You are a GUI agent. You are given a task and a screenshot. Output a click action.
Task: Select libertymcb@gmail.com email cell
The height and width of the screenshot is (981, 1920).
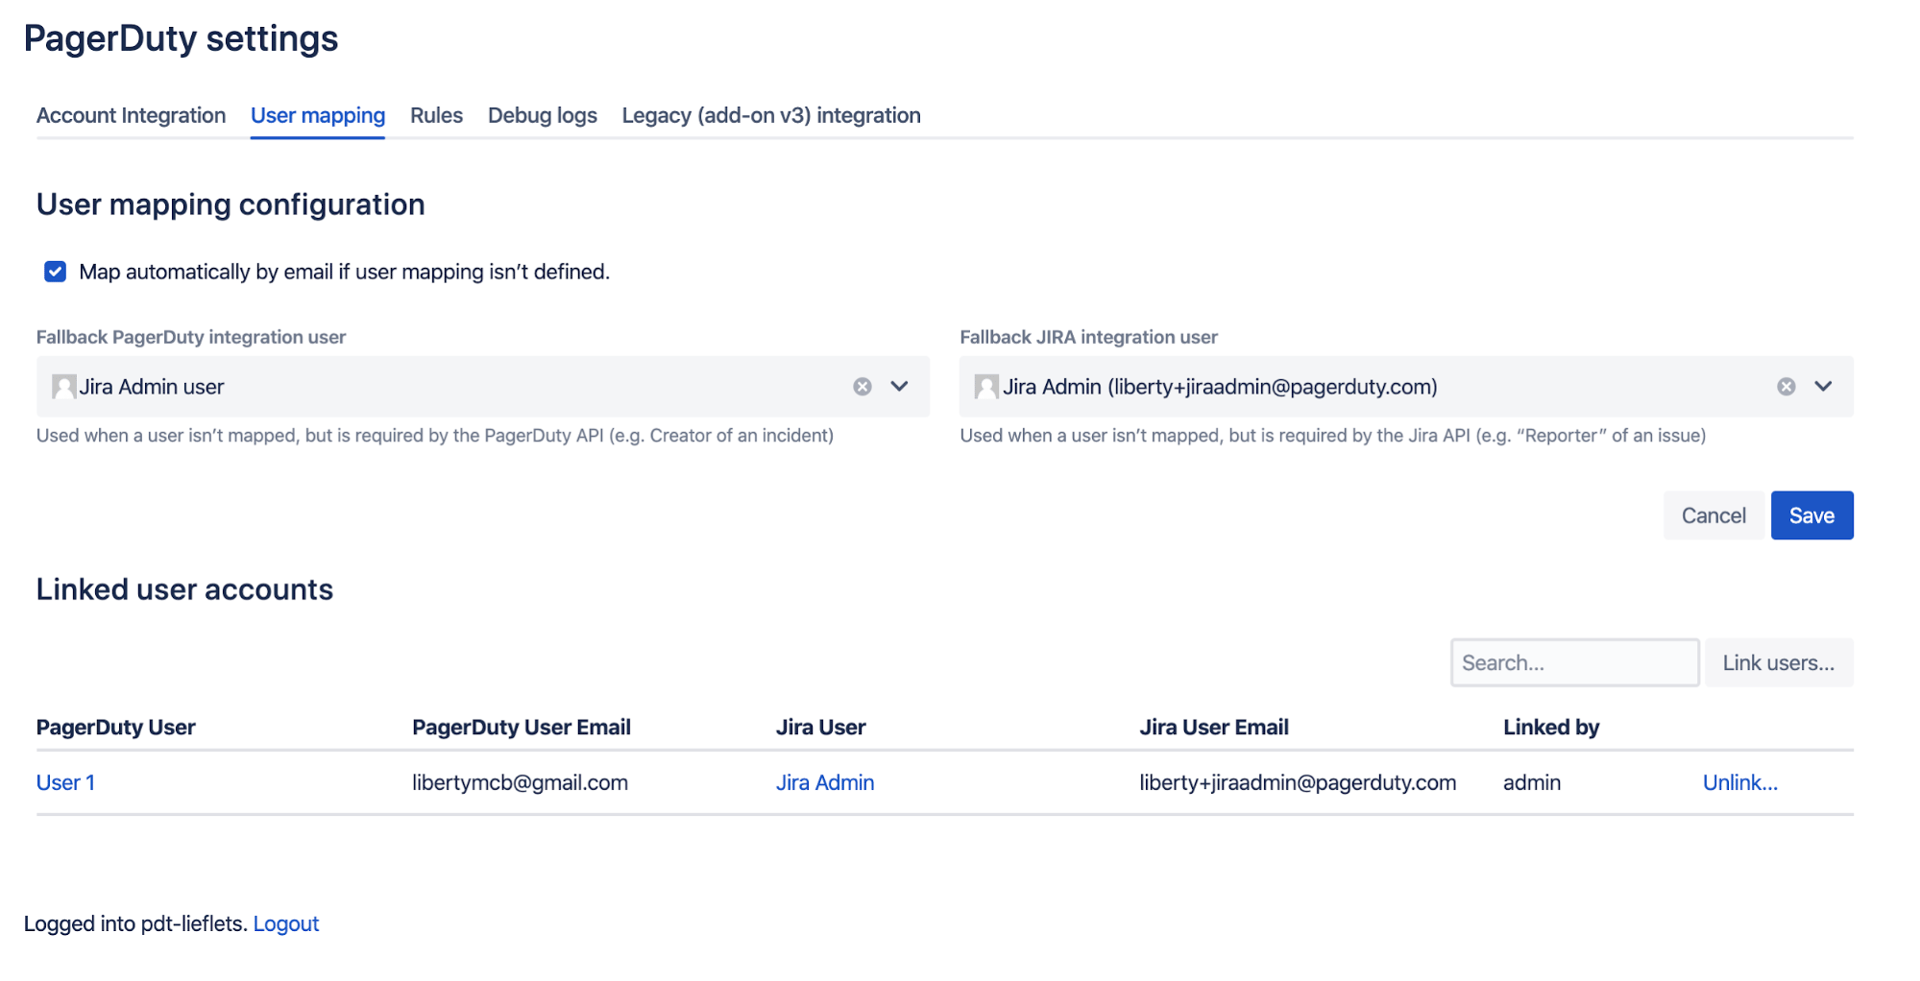pyautogui.click(x=520, y=783)
